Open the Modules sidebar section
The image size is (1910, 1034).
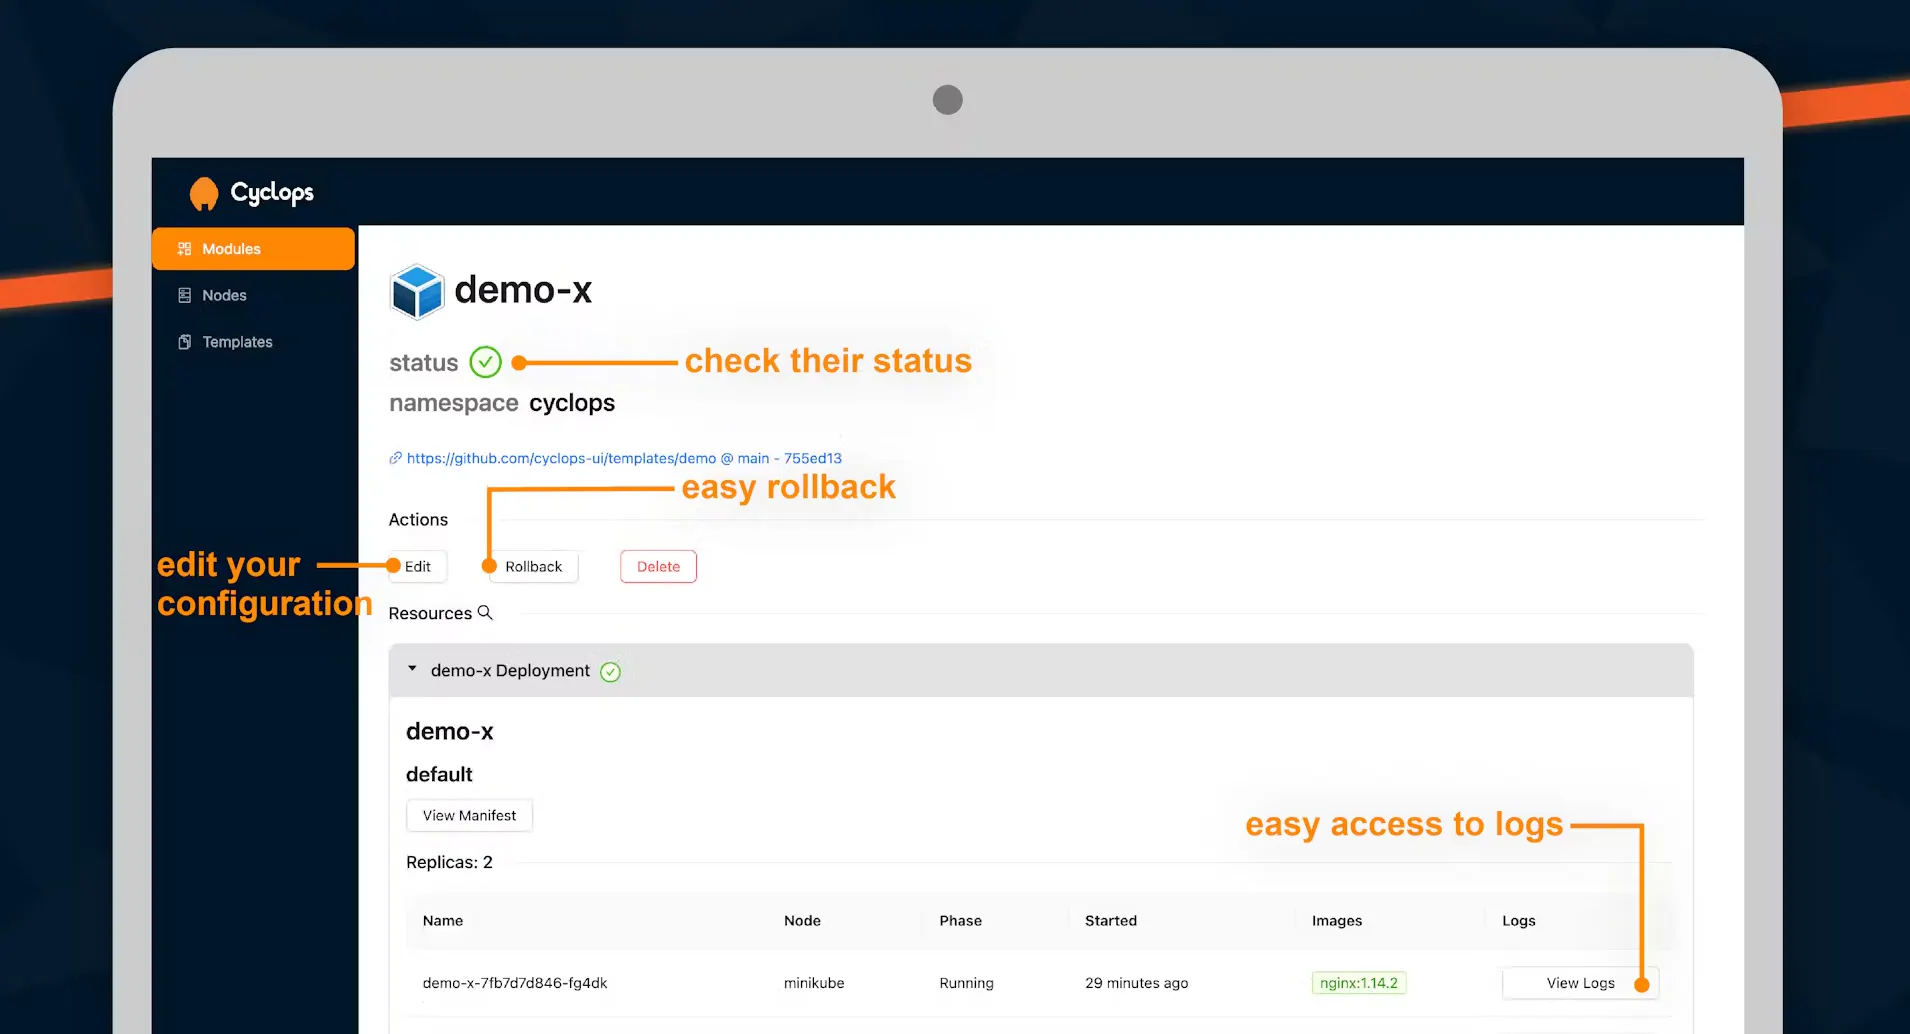253,249
